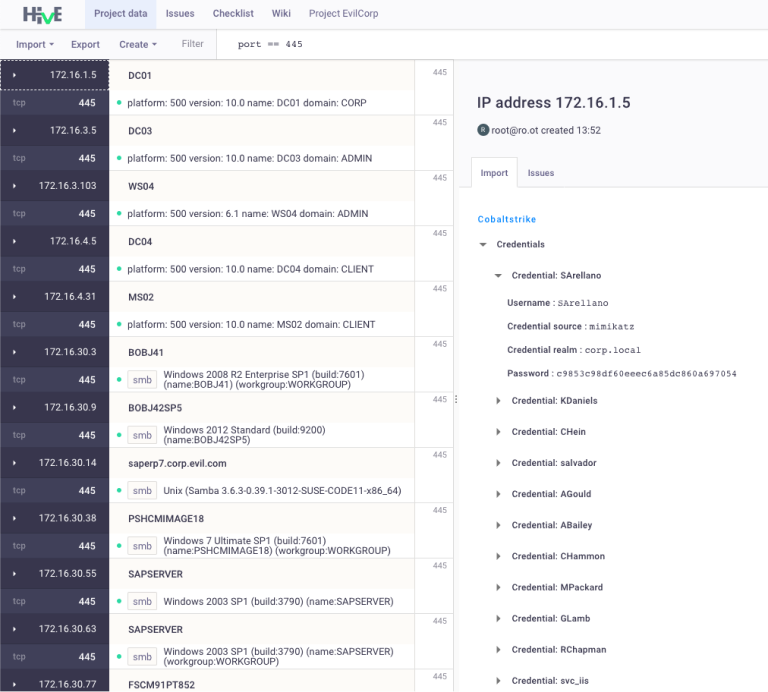Screen dimensions: 768x692
Task: Click the panel divider drag handle dots
Action: pyautogui.click(x=456, y=399)
